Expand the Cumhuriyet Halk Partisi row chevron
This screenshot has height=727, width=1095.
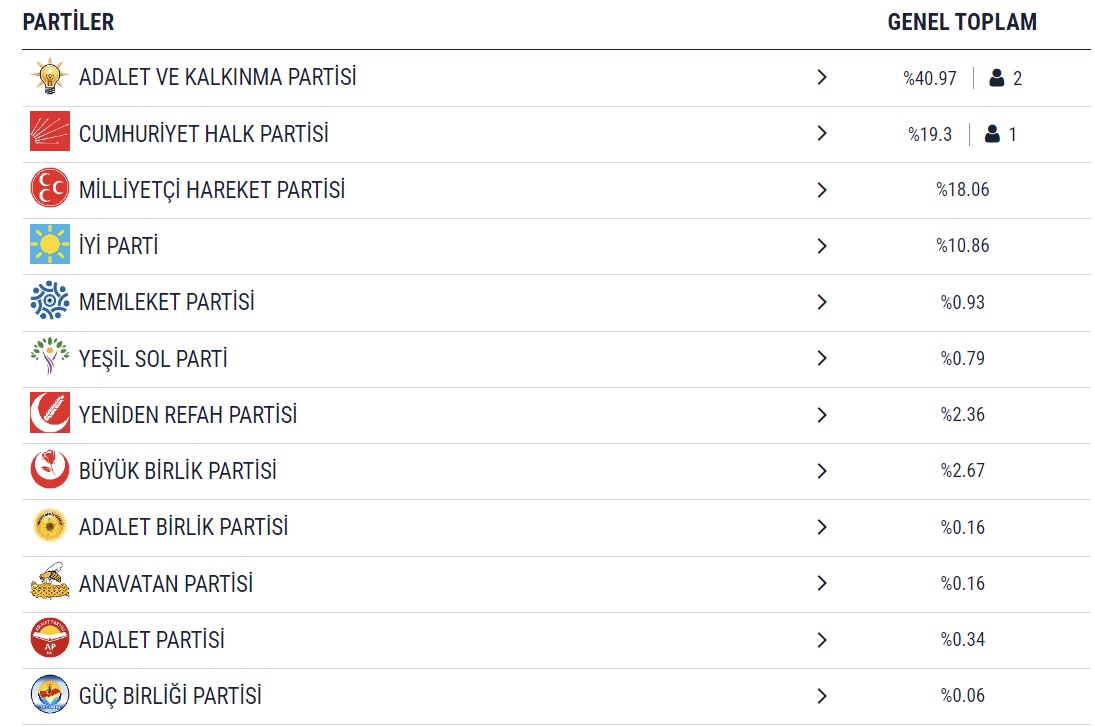(x=822, y=133)
